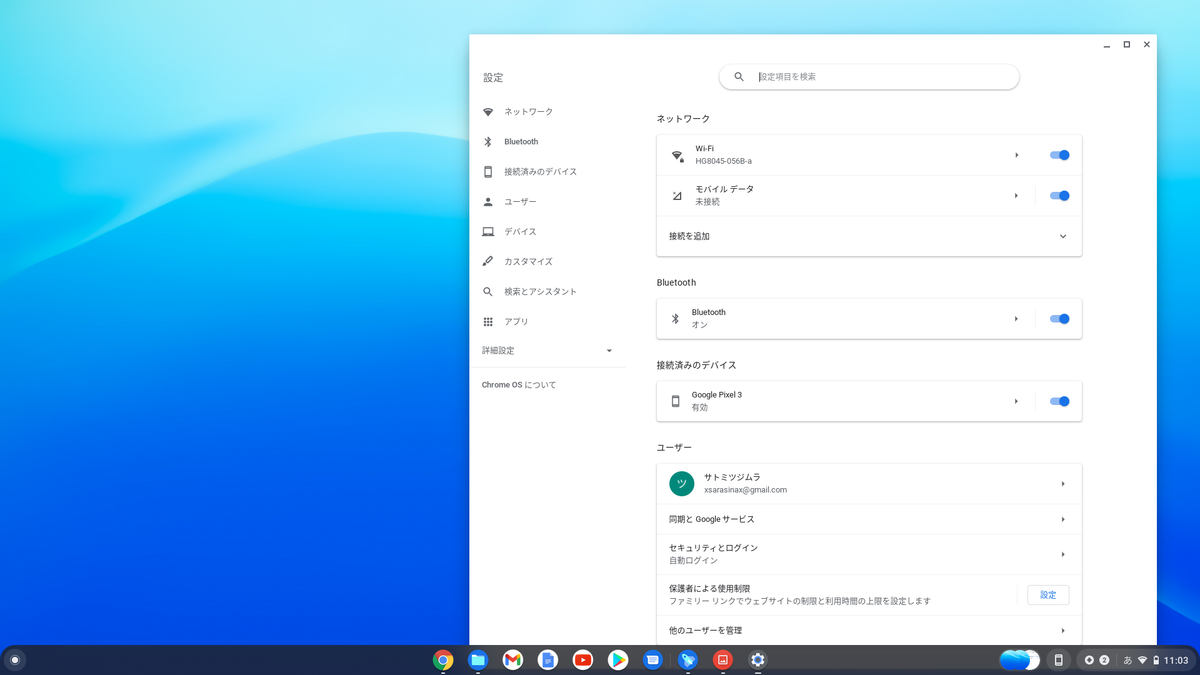Click the 保護者による使用制限 text
Viewport: 1200px width, 675px height.
pyautogui.click(x=709, y=589)
